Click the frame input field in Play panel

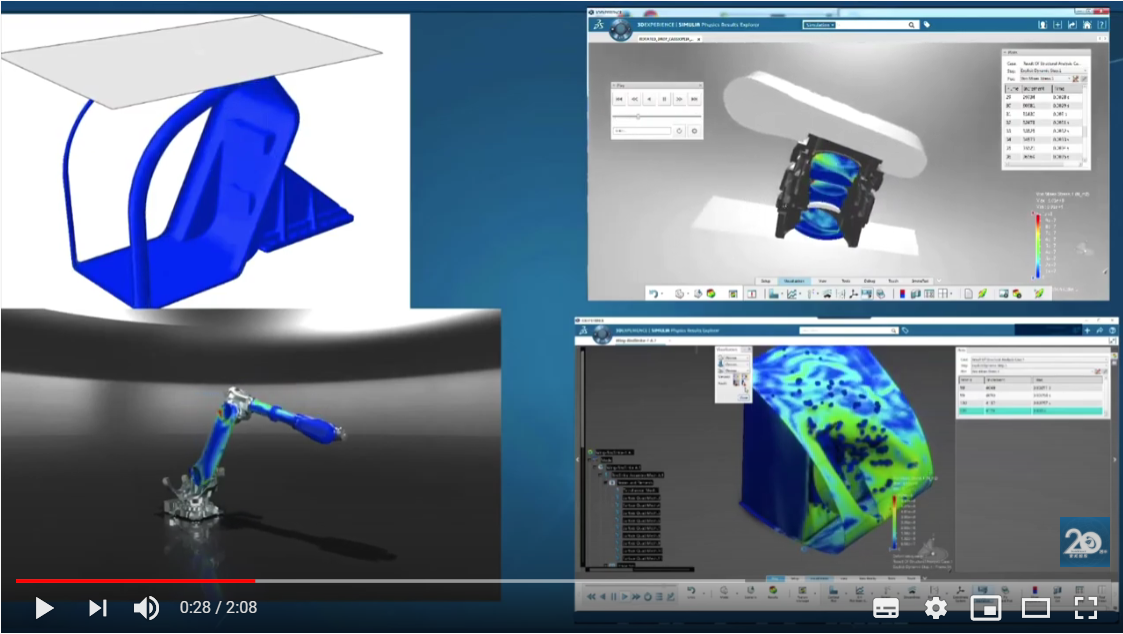pyautogui.click(x=642, y=131)
